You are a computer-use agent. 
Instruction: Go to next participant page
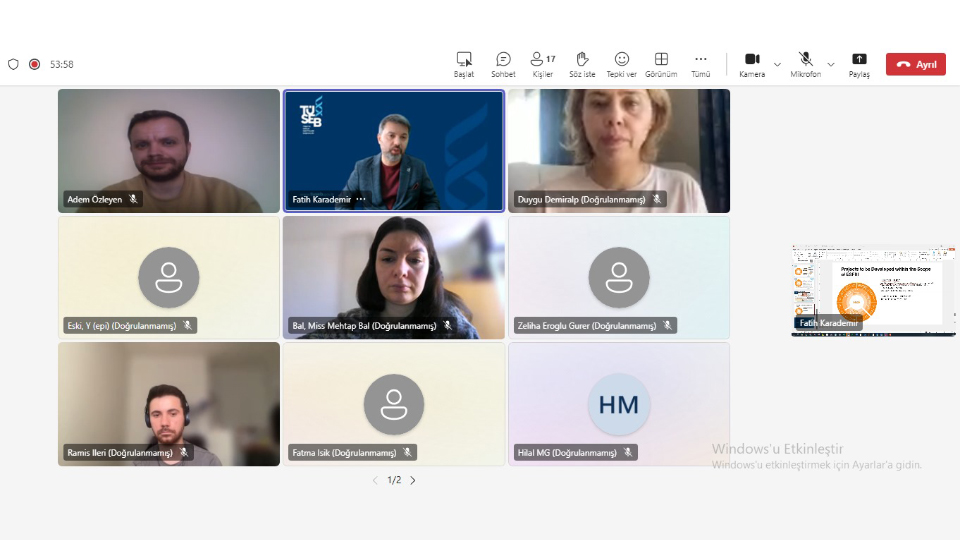click(x=413, y=480)
